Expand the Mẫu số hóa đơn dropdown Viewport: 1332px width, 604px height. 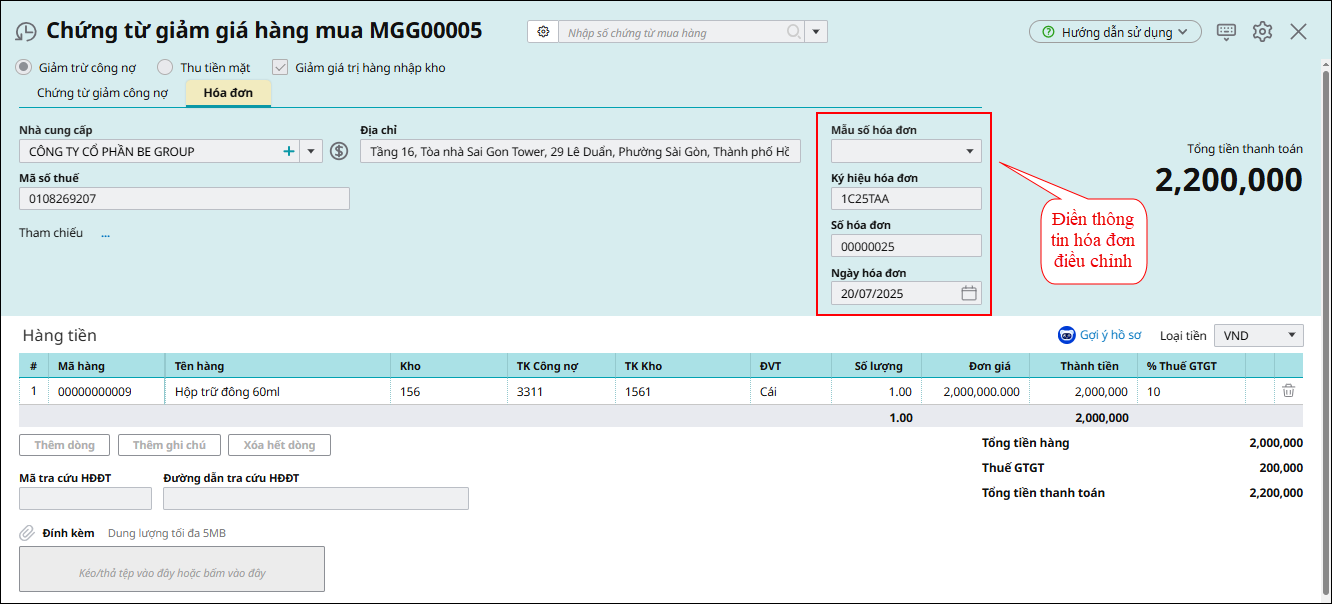[x=968, y=152]
